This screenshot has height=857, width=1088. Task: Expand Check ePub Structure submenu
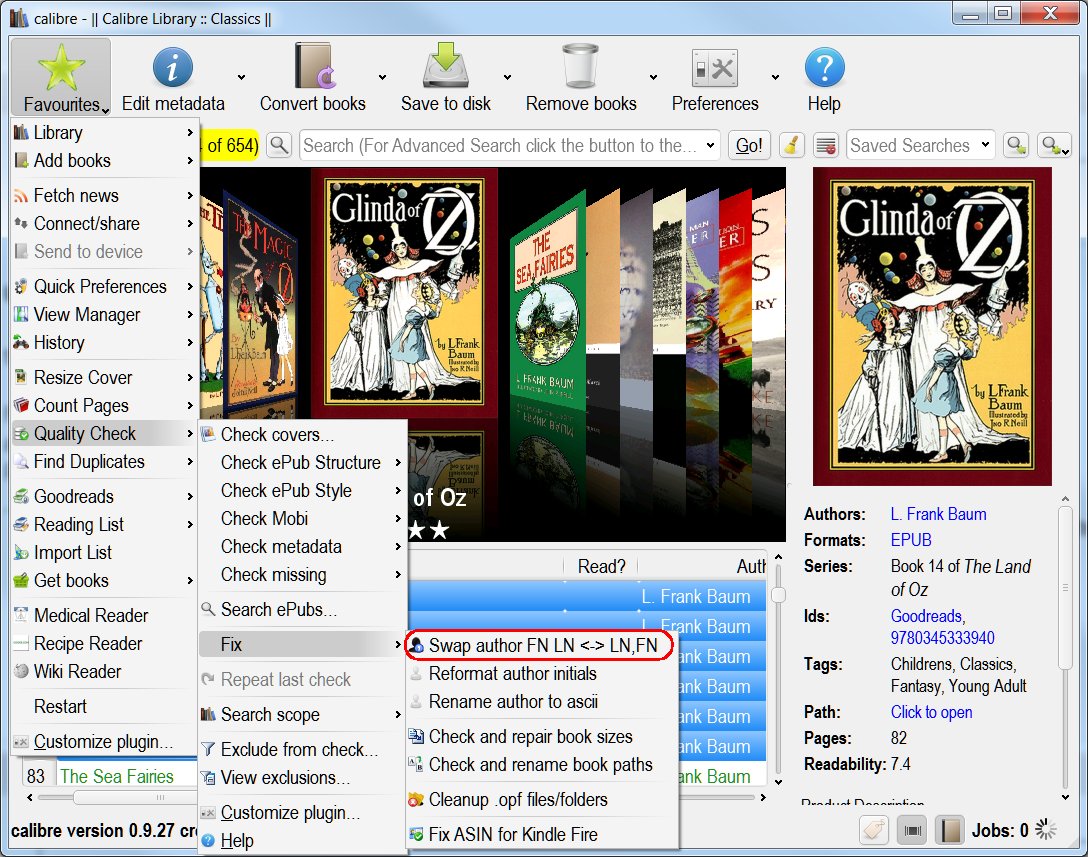(303, 462)
